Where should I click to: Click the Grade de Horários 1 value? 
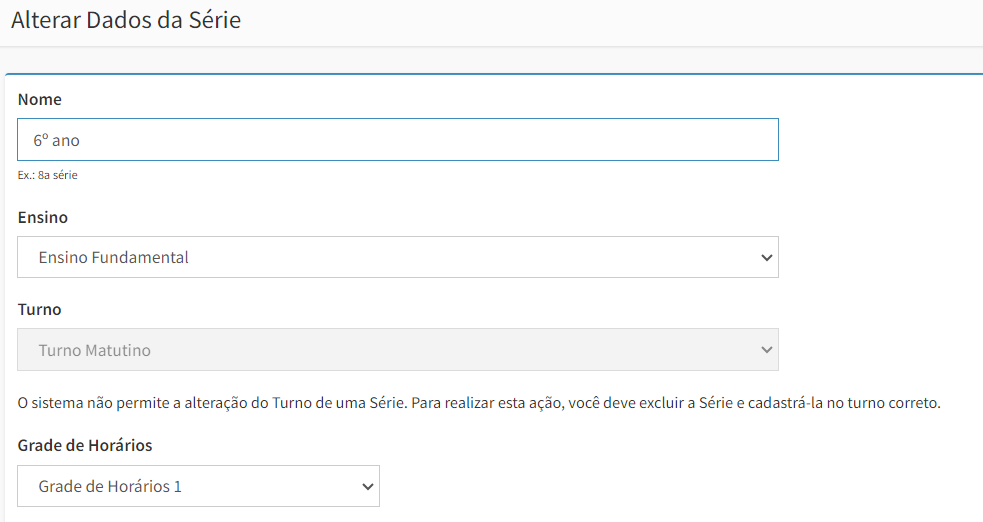[x=110, y=486]
